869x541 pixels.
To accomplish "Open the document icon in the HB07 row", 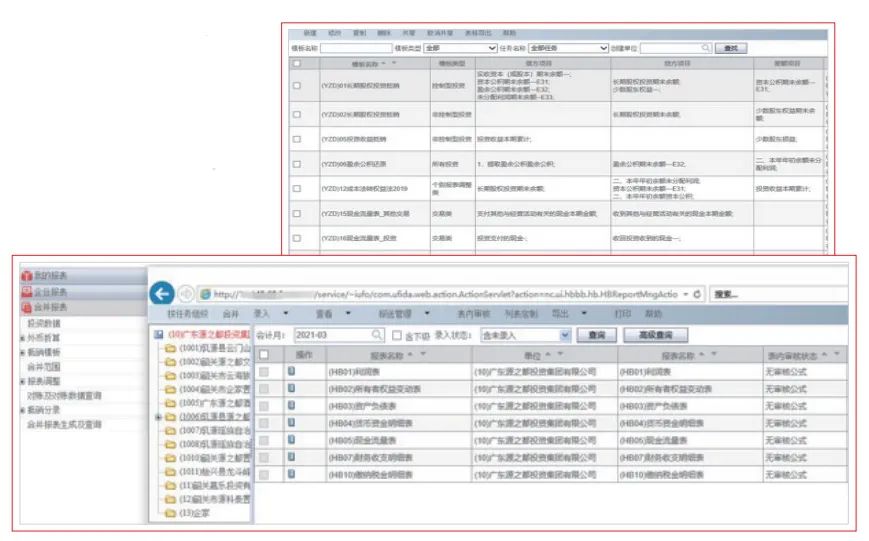I will 292,457.
